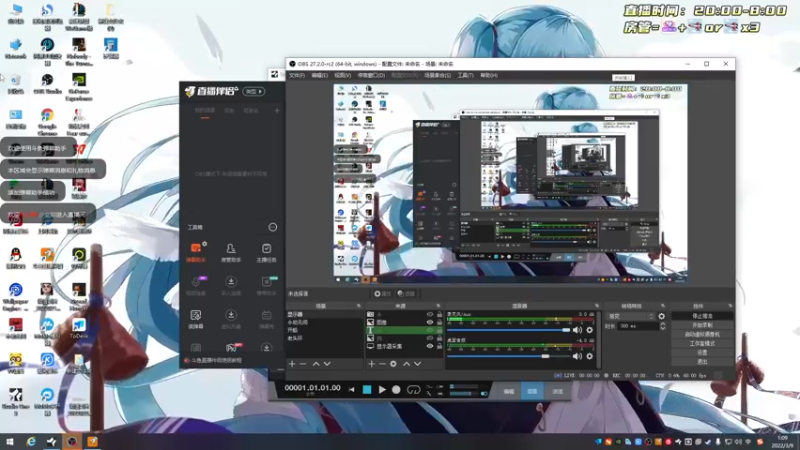Click the add source plus icon in OBS

pyautogui.click(x=371, y=364)
